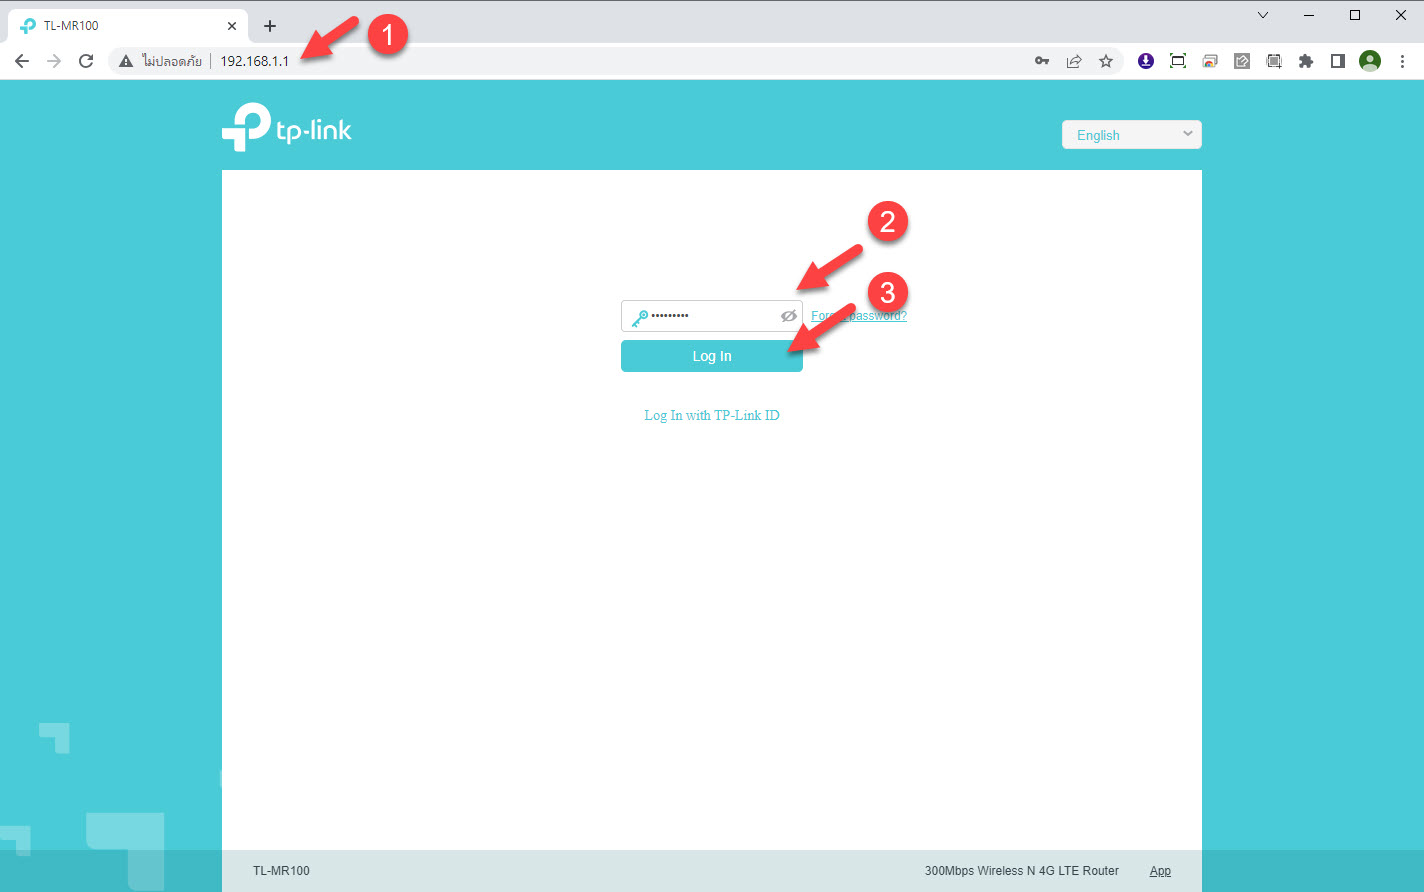
Task: Open the tab search chevron
Action: [1263, 15]
